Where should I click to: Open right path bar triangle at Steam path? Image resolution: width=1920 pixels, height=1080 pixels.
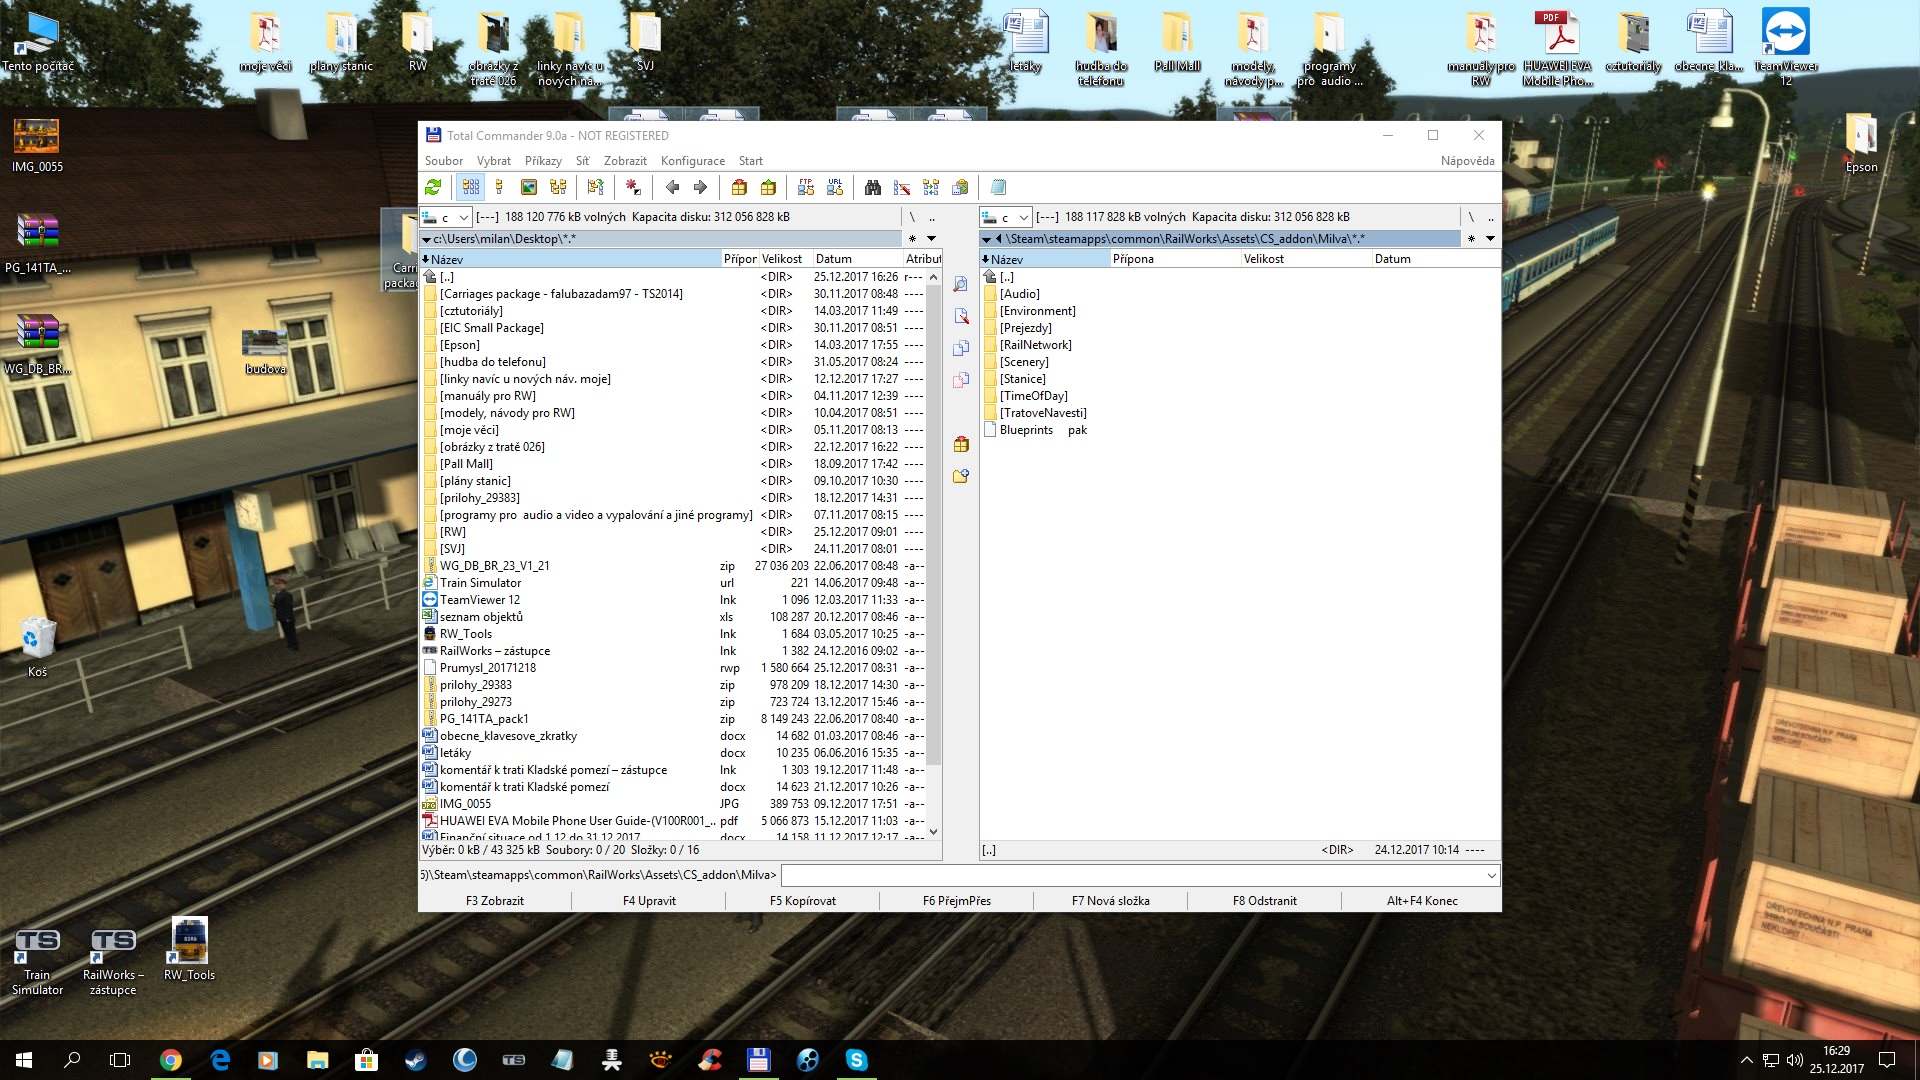(987, 239)
